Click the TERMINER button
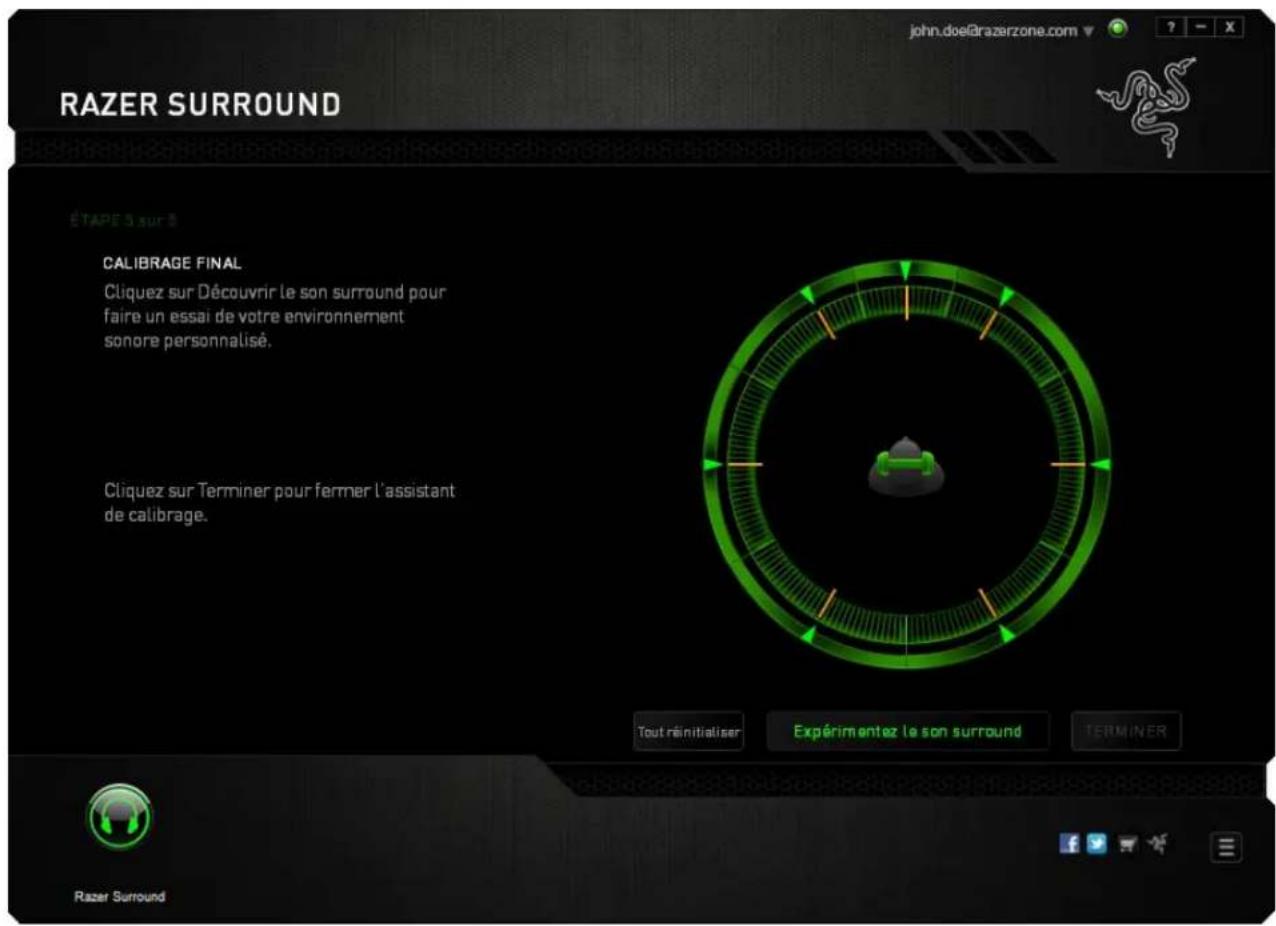This screenshot has height=926, width=1276. (x=1125, y=731)
